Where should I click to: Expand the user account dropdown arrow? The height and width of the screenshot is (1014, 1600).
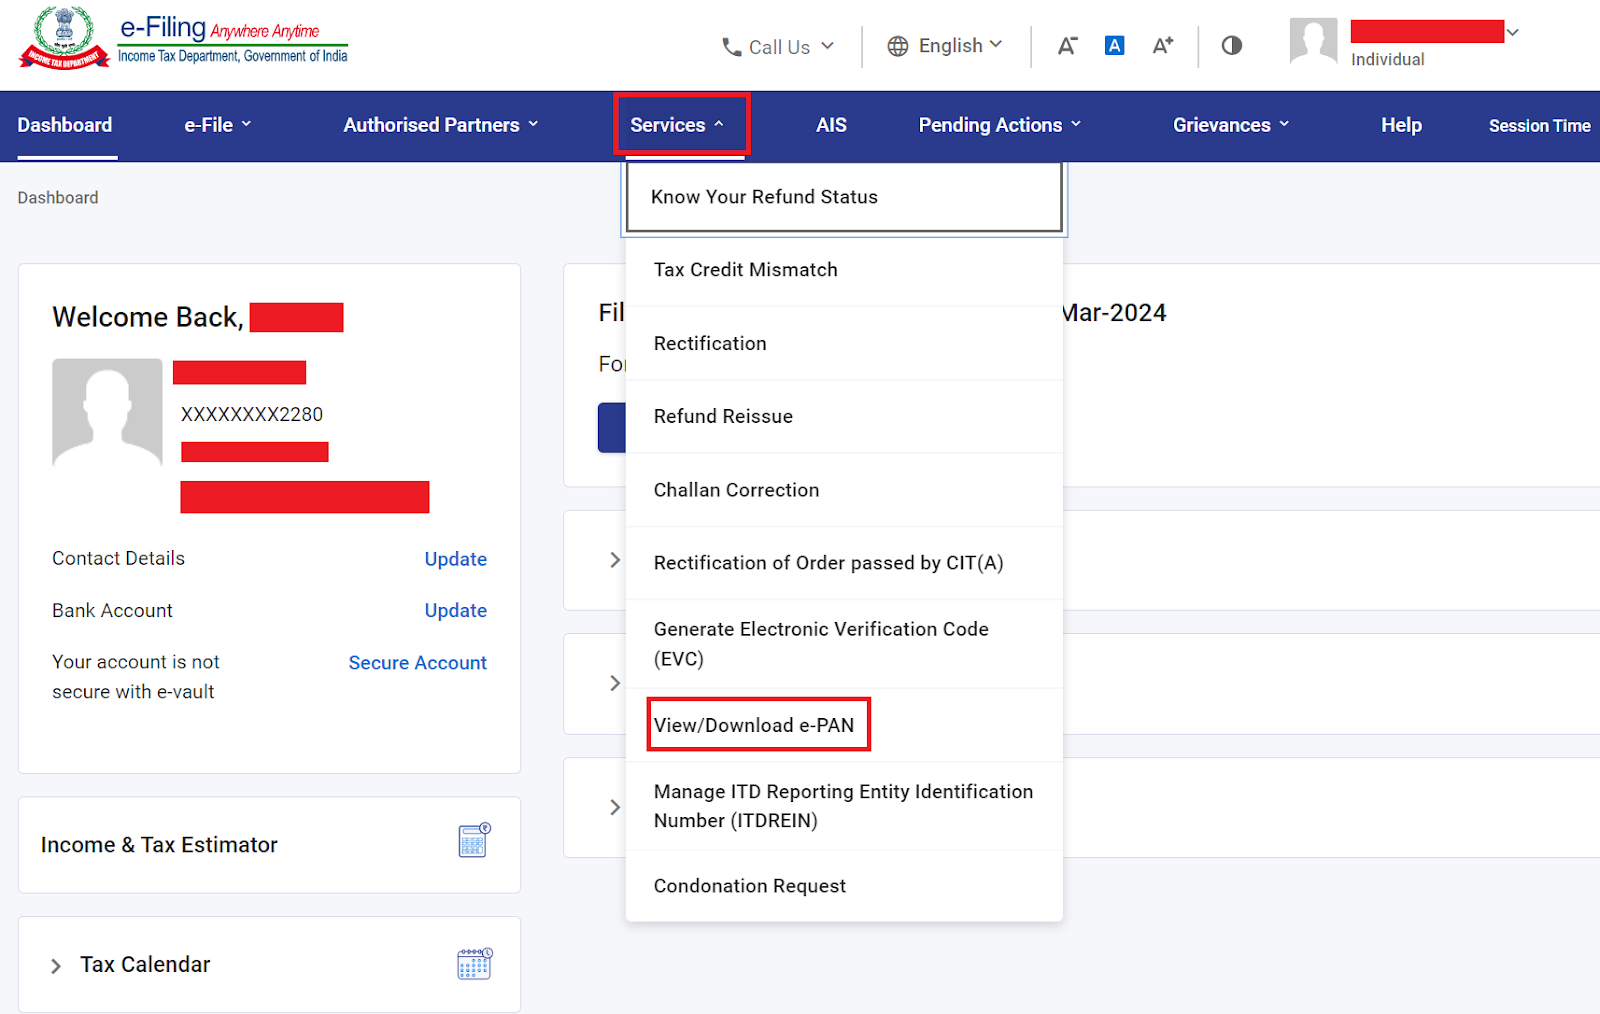click(x=1513, y=33)
